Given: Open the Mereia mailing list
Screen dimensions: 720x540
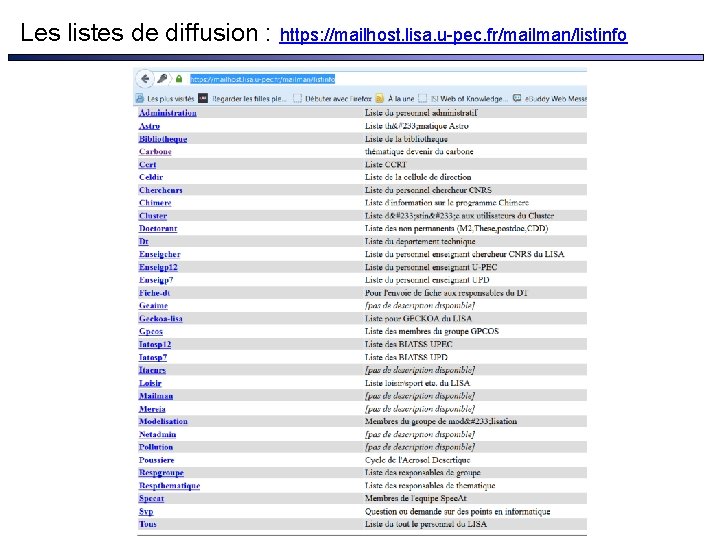Looking at the screenshot, I should [x=152, y=409].
